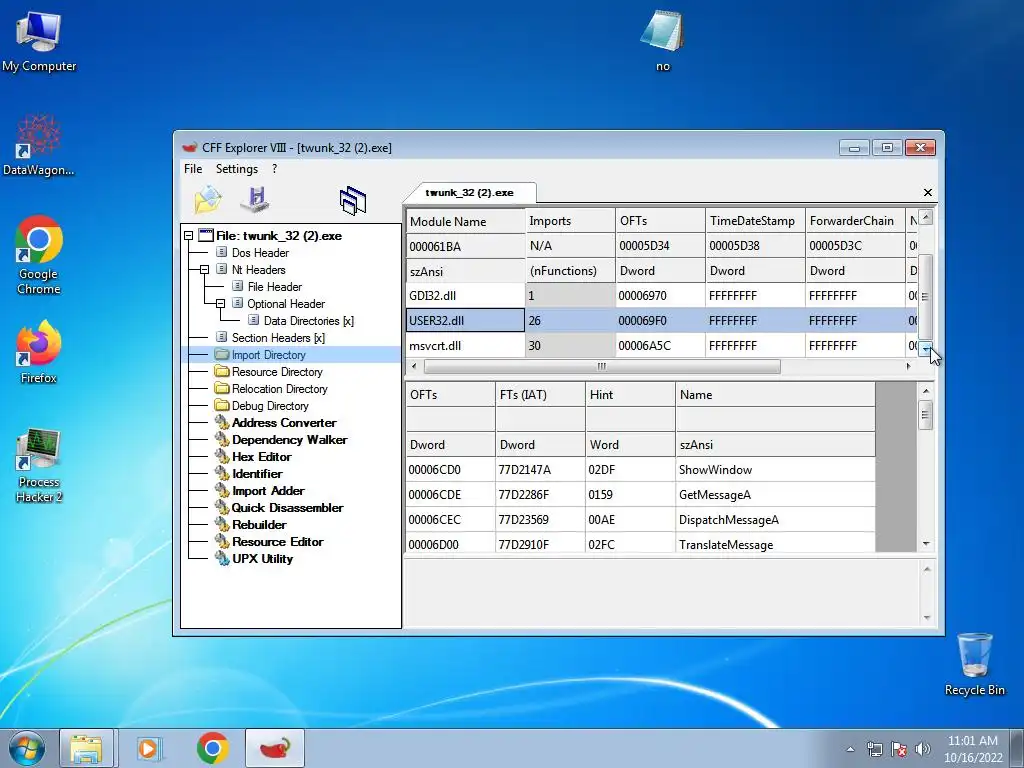Close the open file tab with X
This screenshot has height=768, width=1024.
click(x=927, y=193)
